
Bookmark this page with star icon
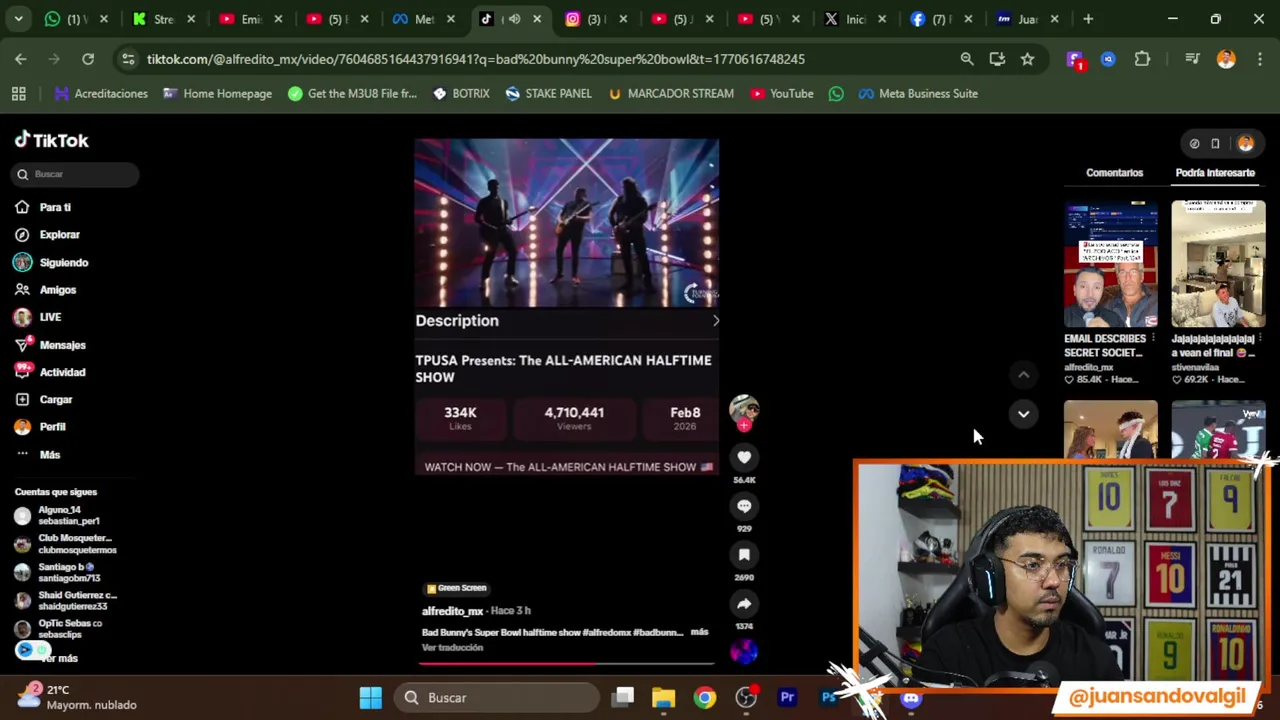click(x=1027, y=59)
